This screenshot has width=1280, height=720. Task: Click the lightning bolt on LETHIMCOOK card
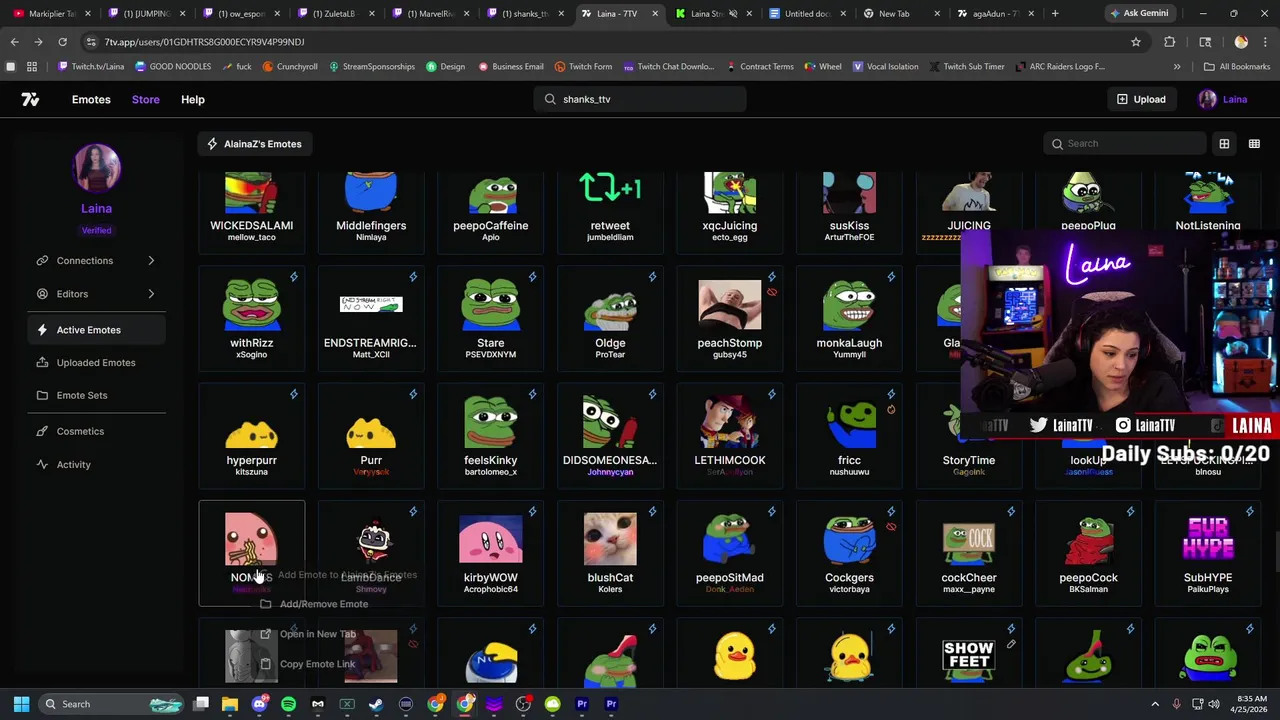(772, 394)
